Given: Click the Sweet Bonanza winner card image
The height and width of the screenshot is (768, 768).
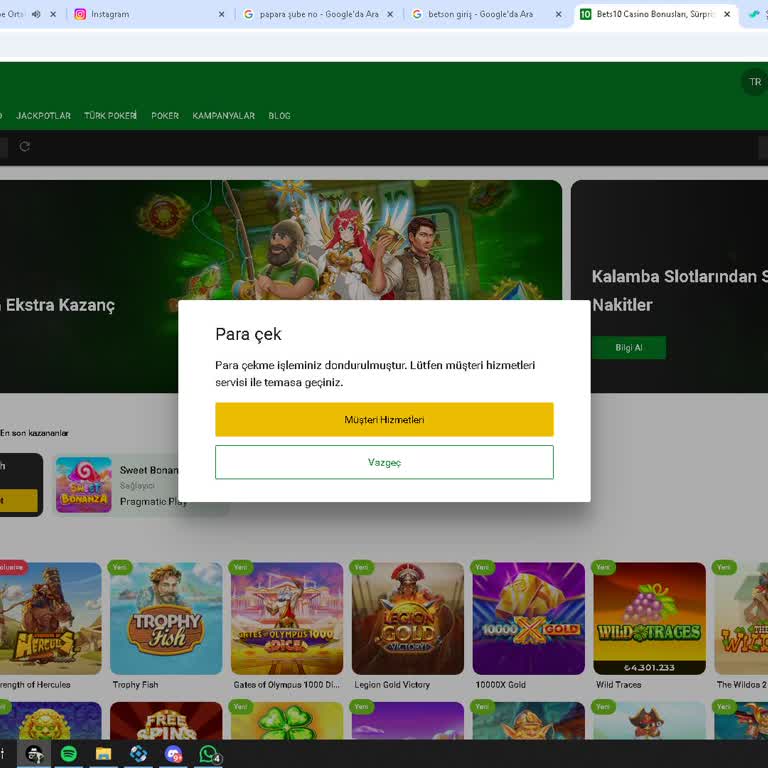Looking at the screenshot, I should [x=84, y=484].
